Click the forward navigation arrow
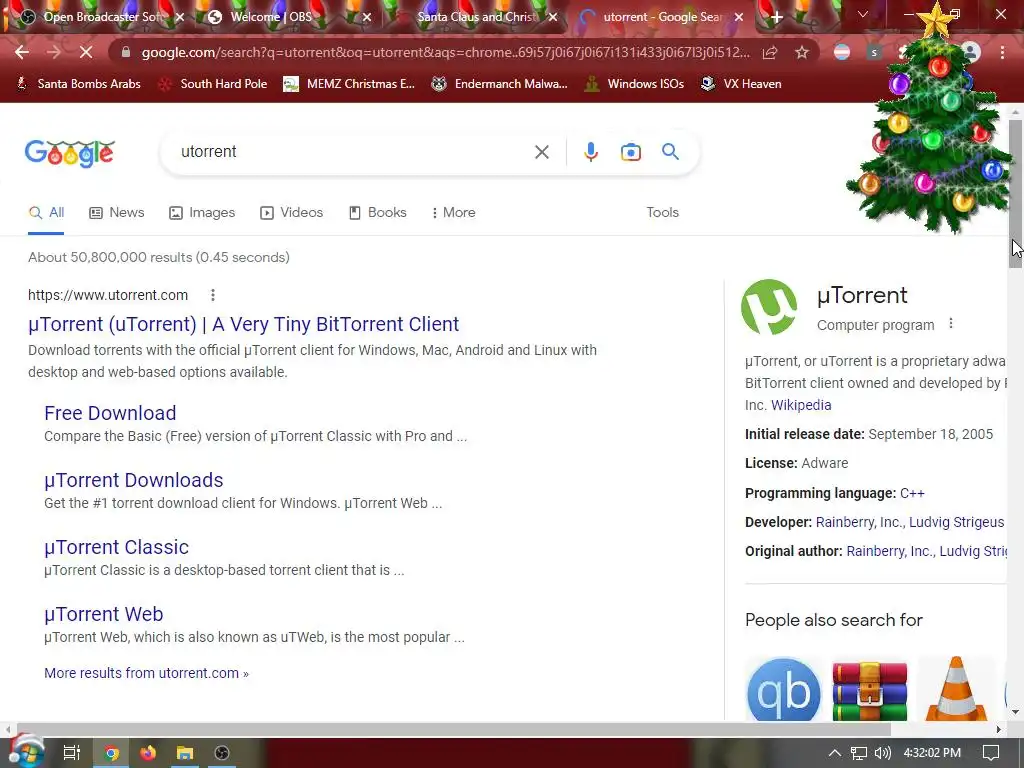This screenshot has width=1024, height=768. click(x=54, y=52)
